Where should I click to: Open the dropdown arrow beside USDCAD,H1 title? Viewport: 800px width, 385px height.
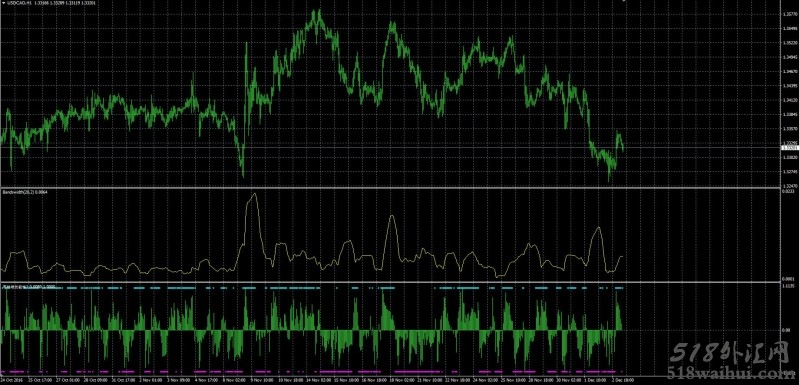(3, 3)
